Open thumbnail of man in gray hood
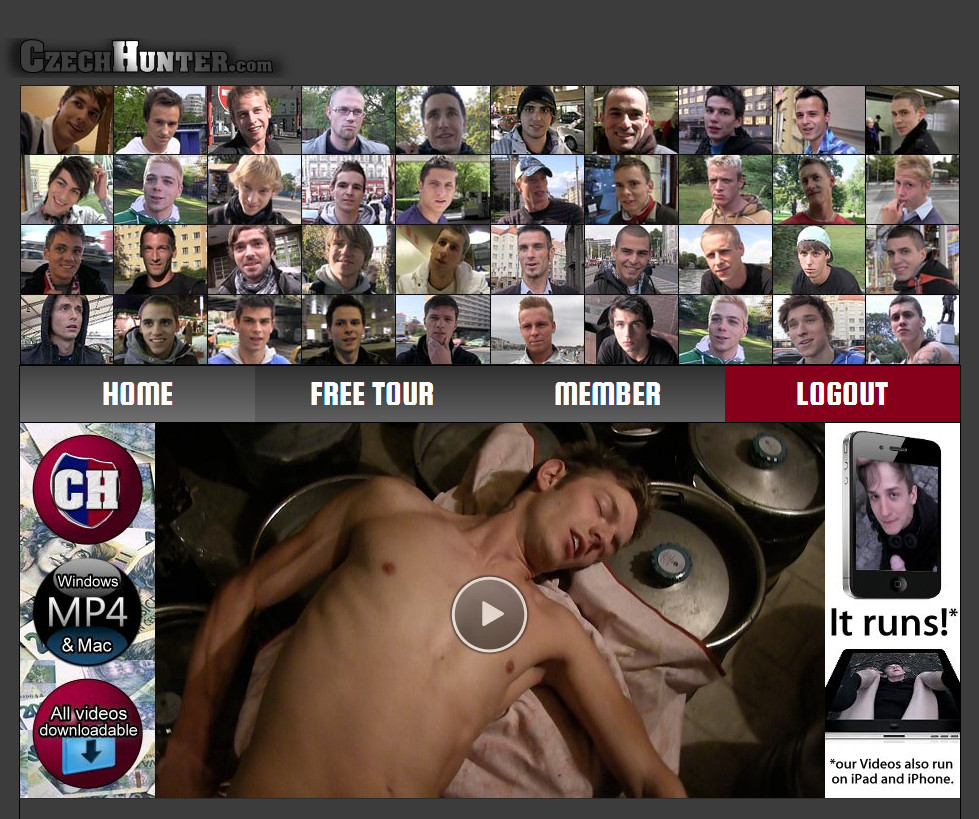979x819 pixels. (x=66, y=330)
